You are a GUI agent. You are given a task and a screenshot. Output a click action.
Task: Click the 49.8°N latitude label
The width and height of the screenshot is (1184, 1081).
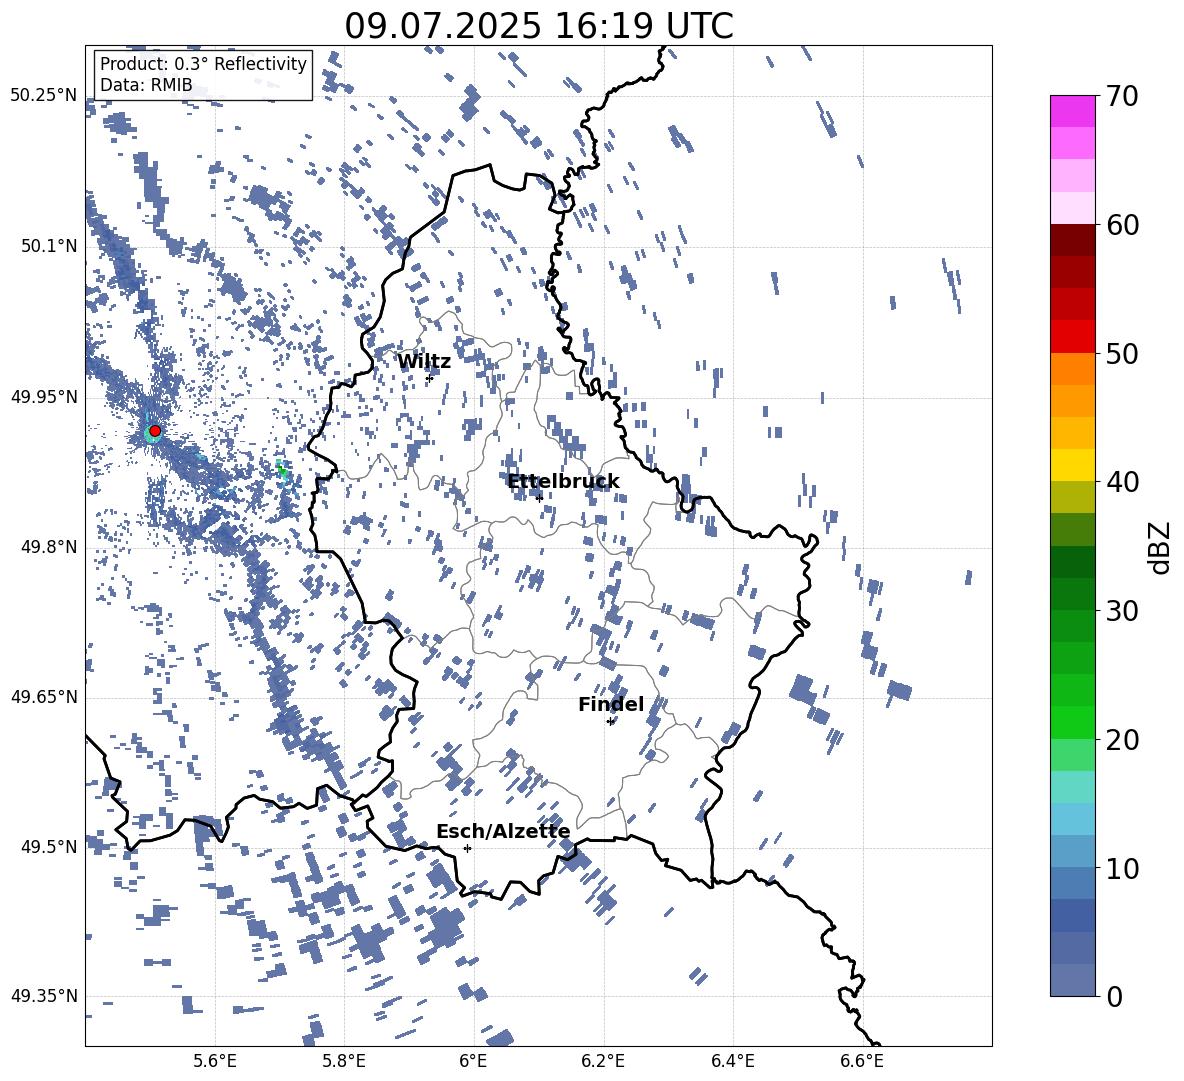point(49,547)
